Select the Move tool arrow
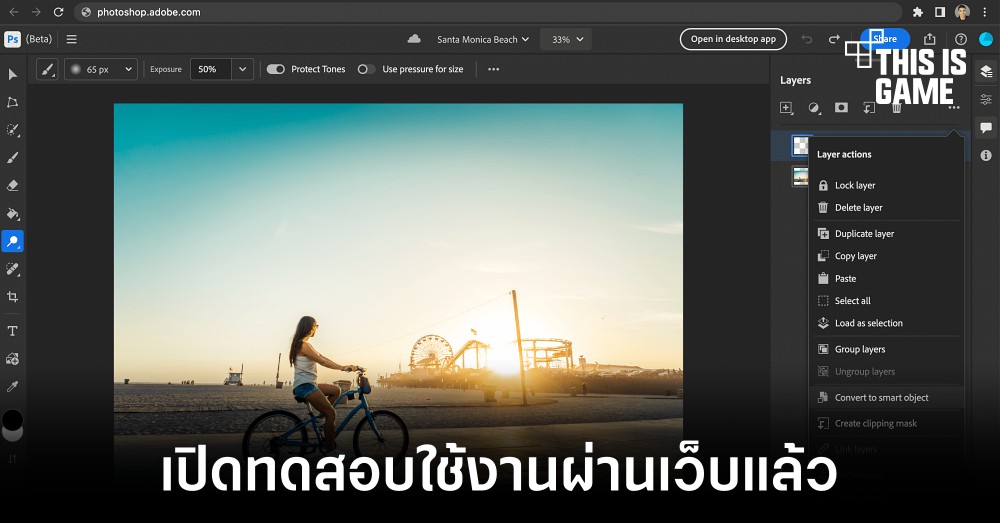The width and height of the screenshot is (1000, 523). [13, 75]
